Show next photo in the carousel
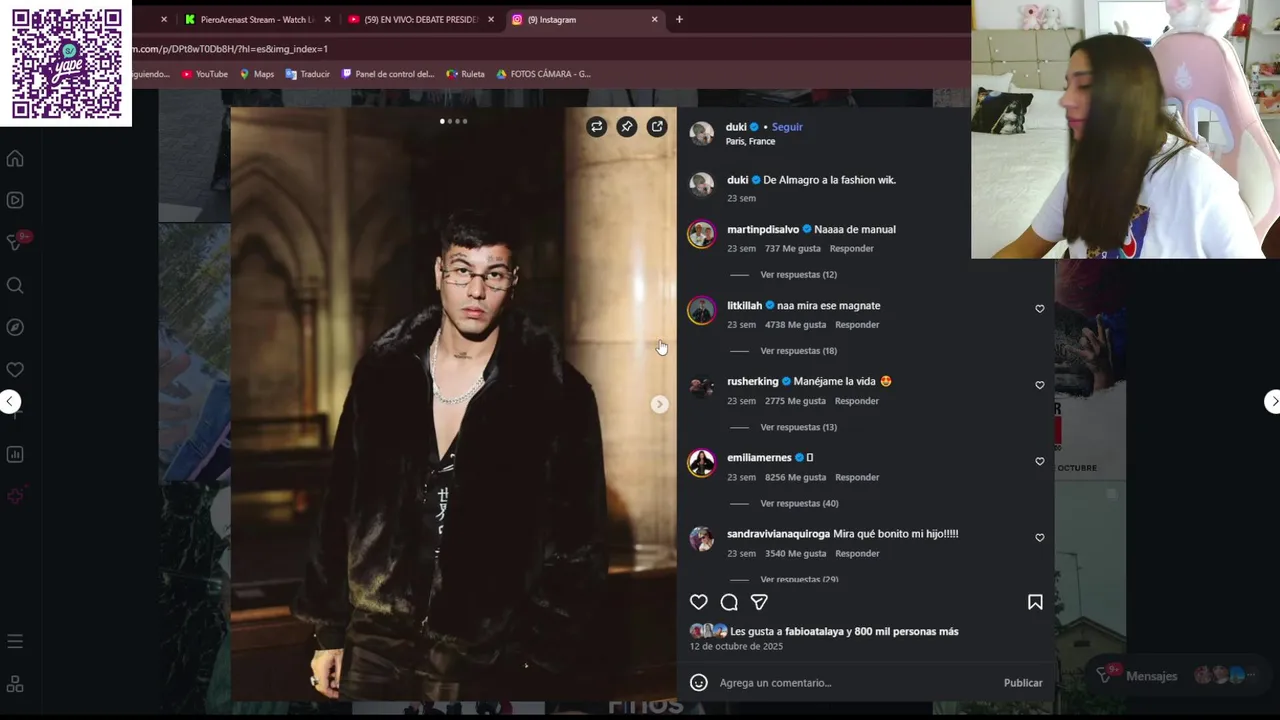Screen dimensions: 1280x720 (x=659, y=404)
